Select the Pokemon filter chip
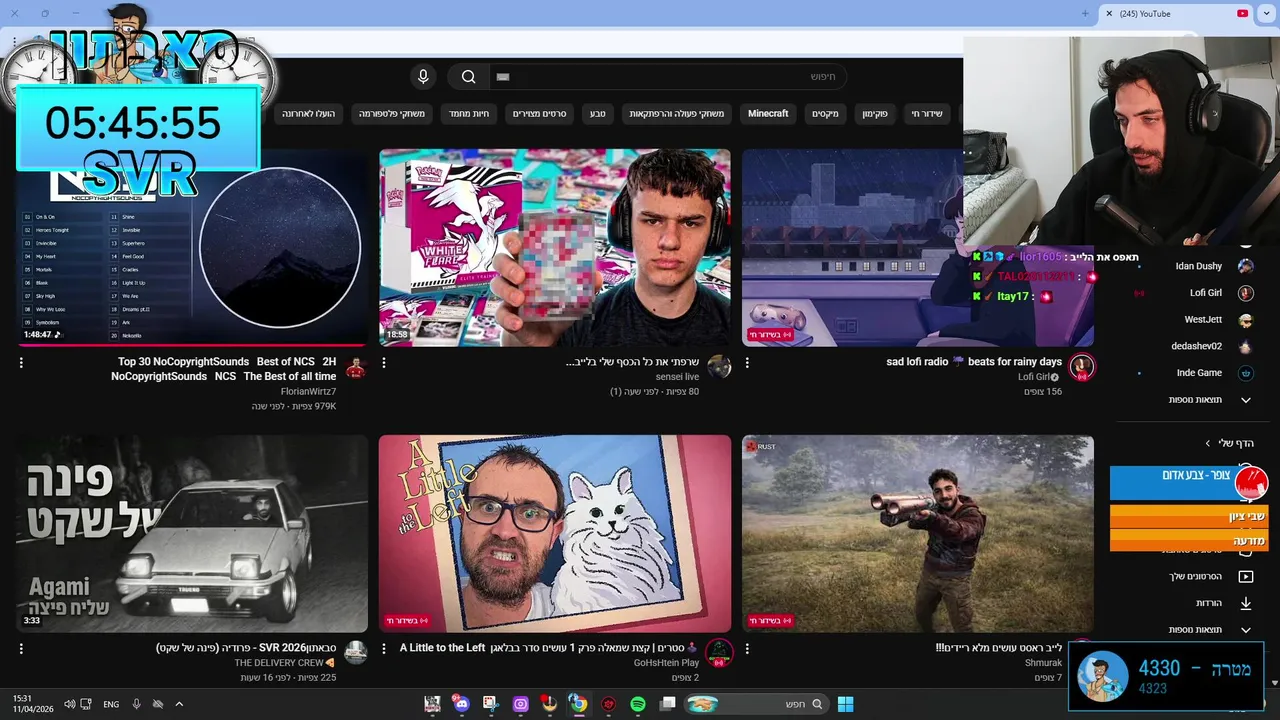Screen dimensions: 1280x720 click(x=875, y=114)
